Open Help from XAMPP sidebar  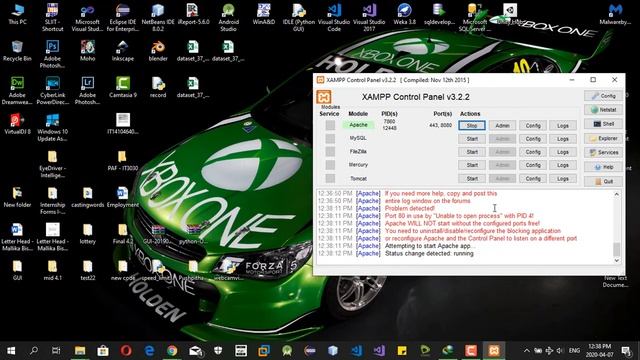603,167
